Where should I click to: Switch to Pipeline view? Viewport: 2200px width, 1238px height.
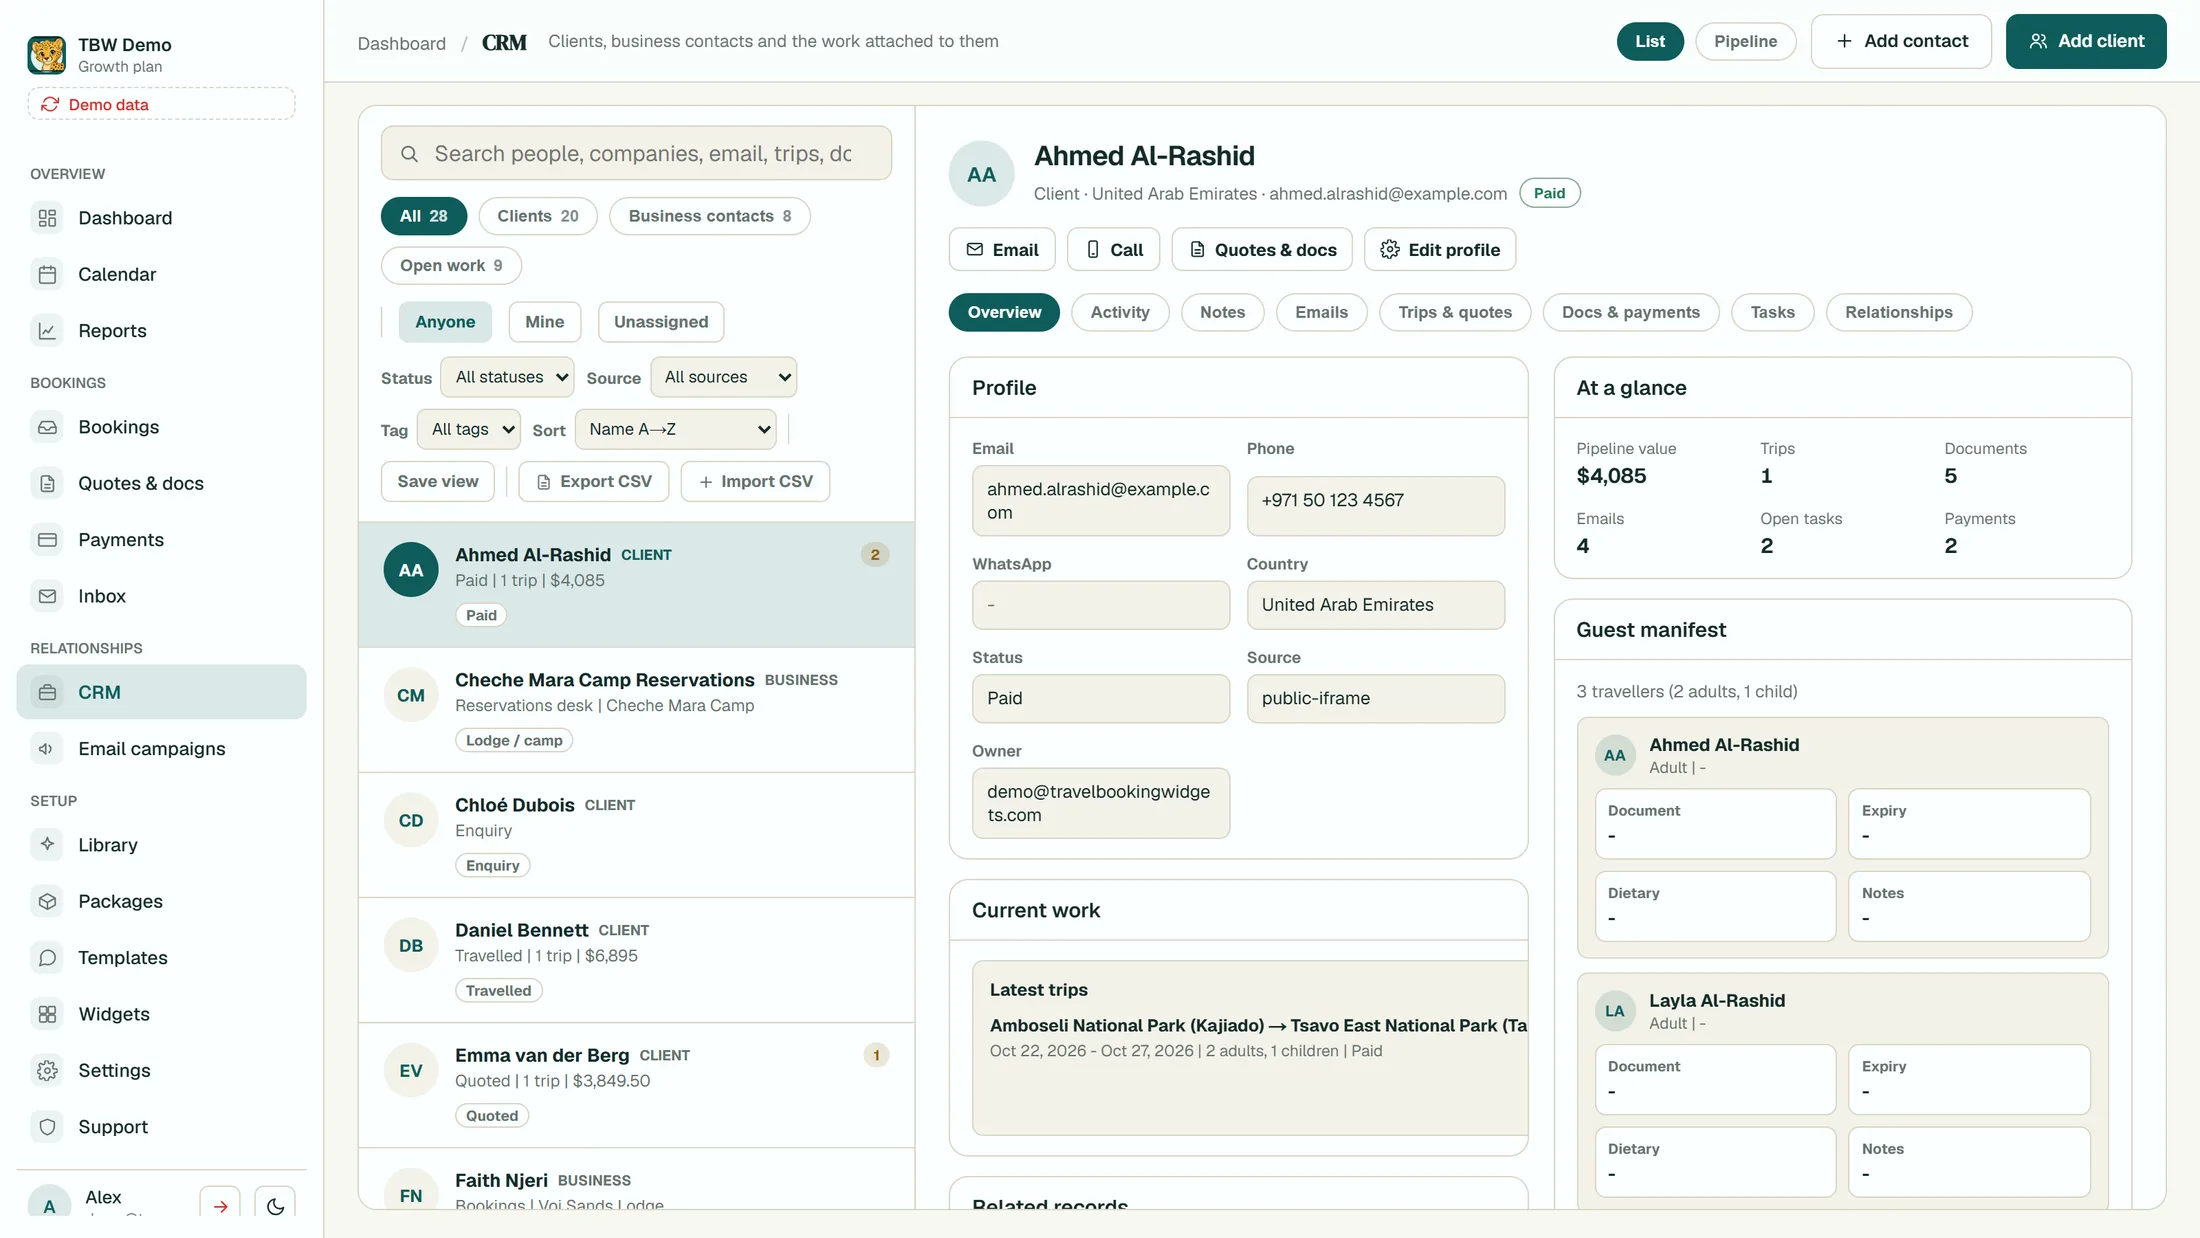tap(1745, 41)
